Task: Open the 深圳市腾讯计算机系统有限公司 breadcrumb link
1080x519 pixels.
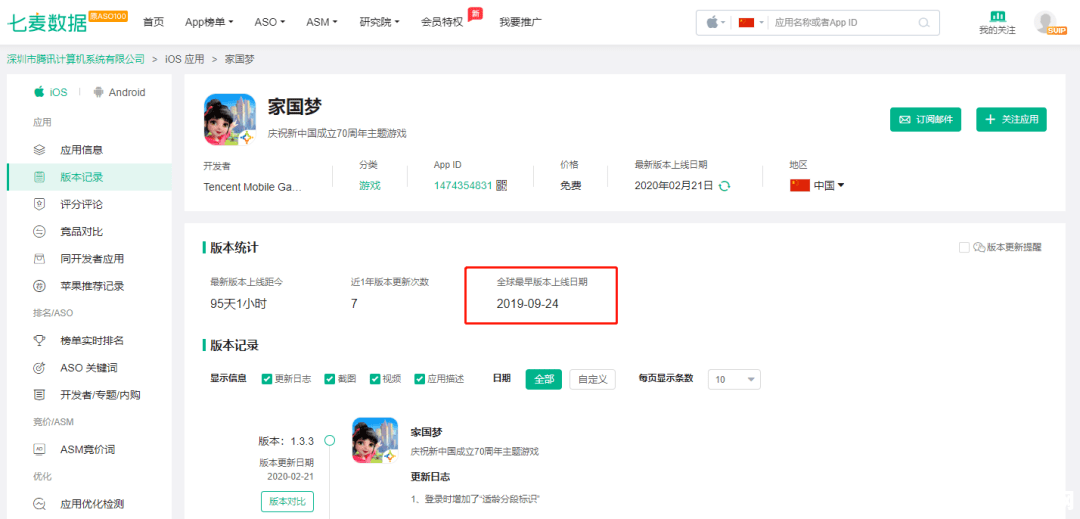Action: (76, 59)
